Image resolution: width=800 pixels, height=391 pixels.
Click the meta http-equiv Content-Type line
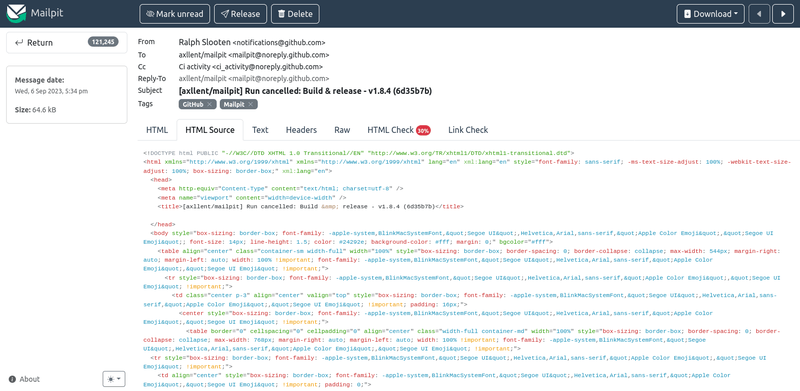pos(280,188)
